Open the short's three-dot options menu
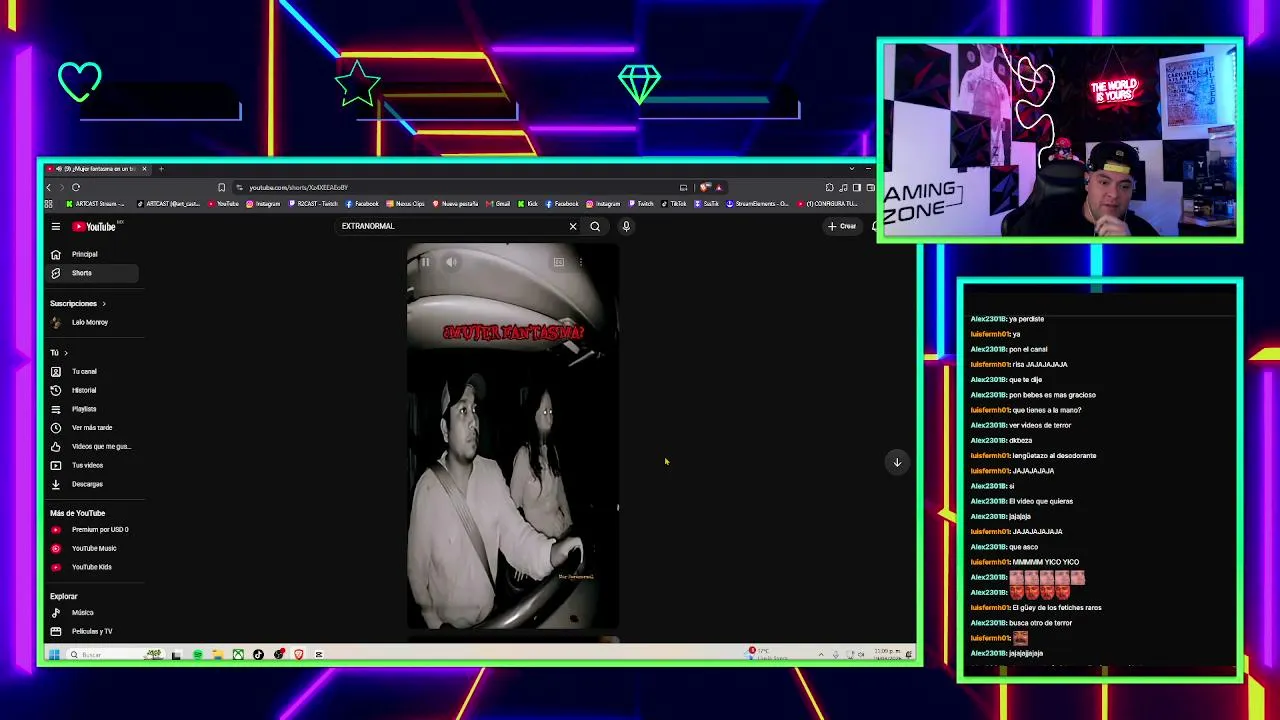 (581, 262)
